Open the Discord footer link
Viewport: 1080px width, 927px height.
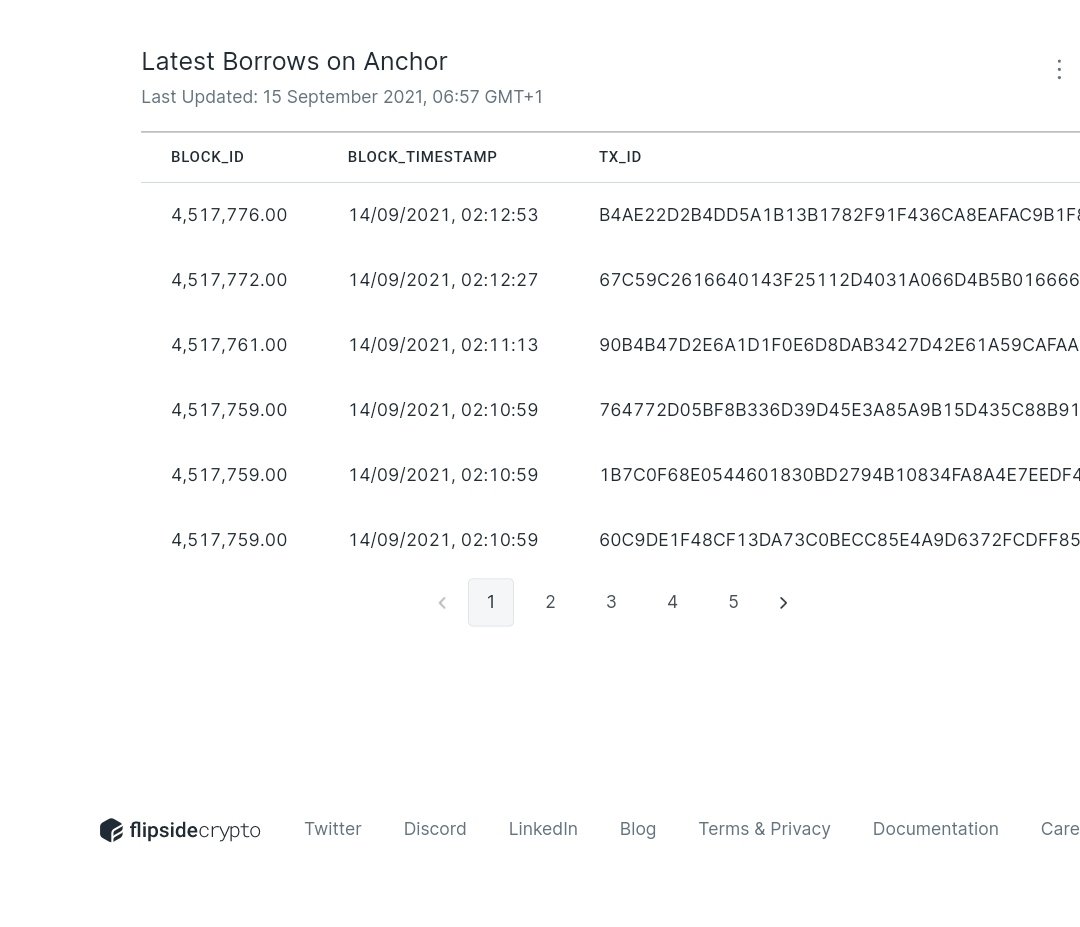(435, 829)
